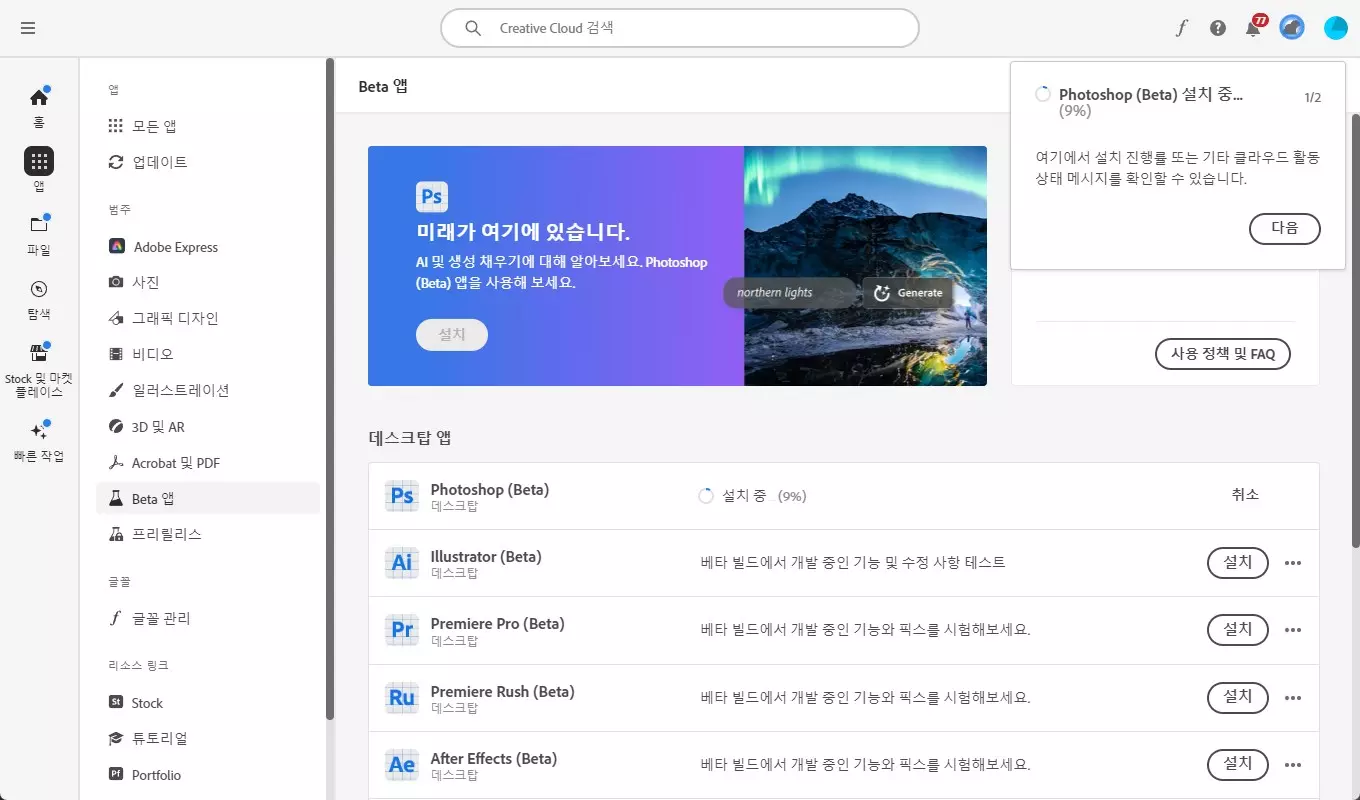Click the profile avatar icon
This screenshot has height=800, width=1360.
(x=1335, y=28)
